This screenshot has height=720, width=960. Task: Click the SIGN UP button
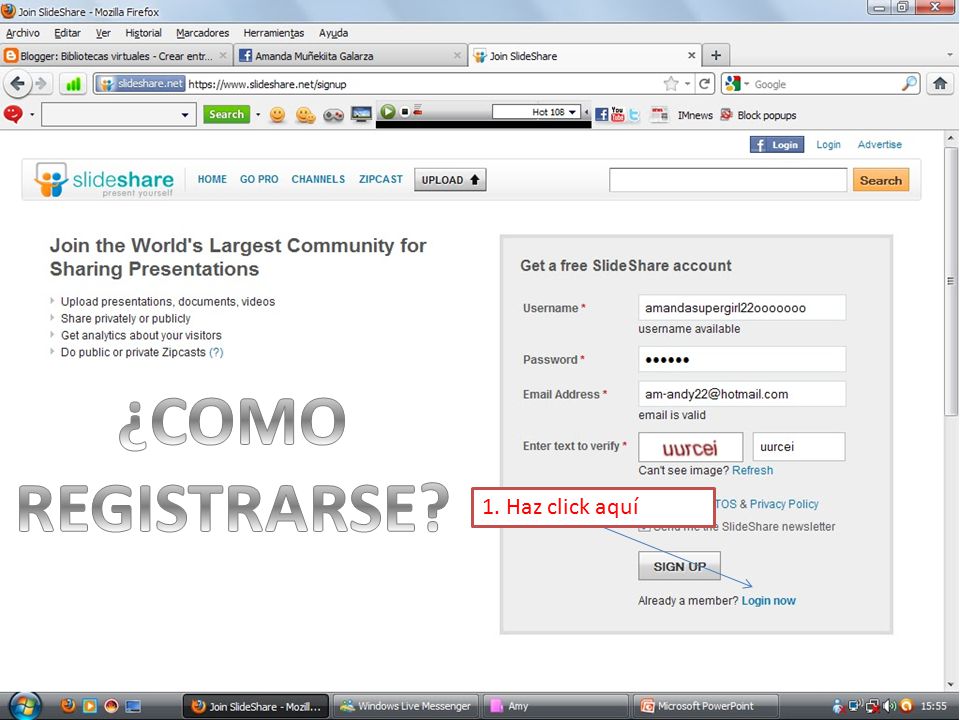point(680,566)
